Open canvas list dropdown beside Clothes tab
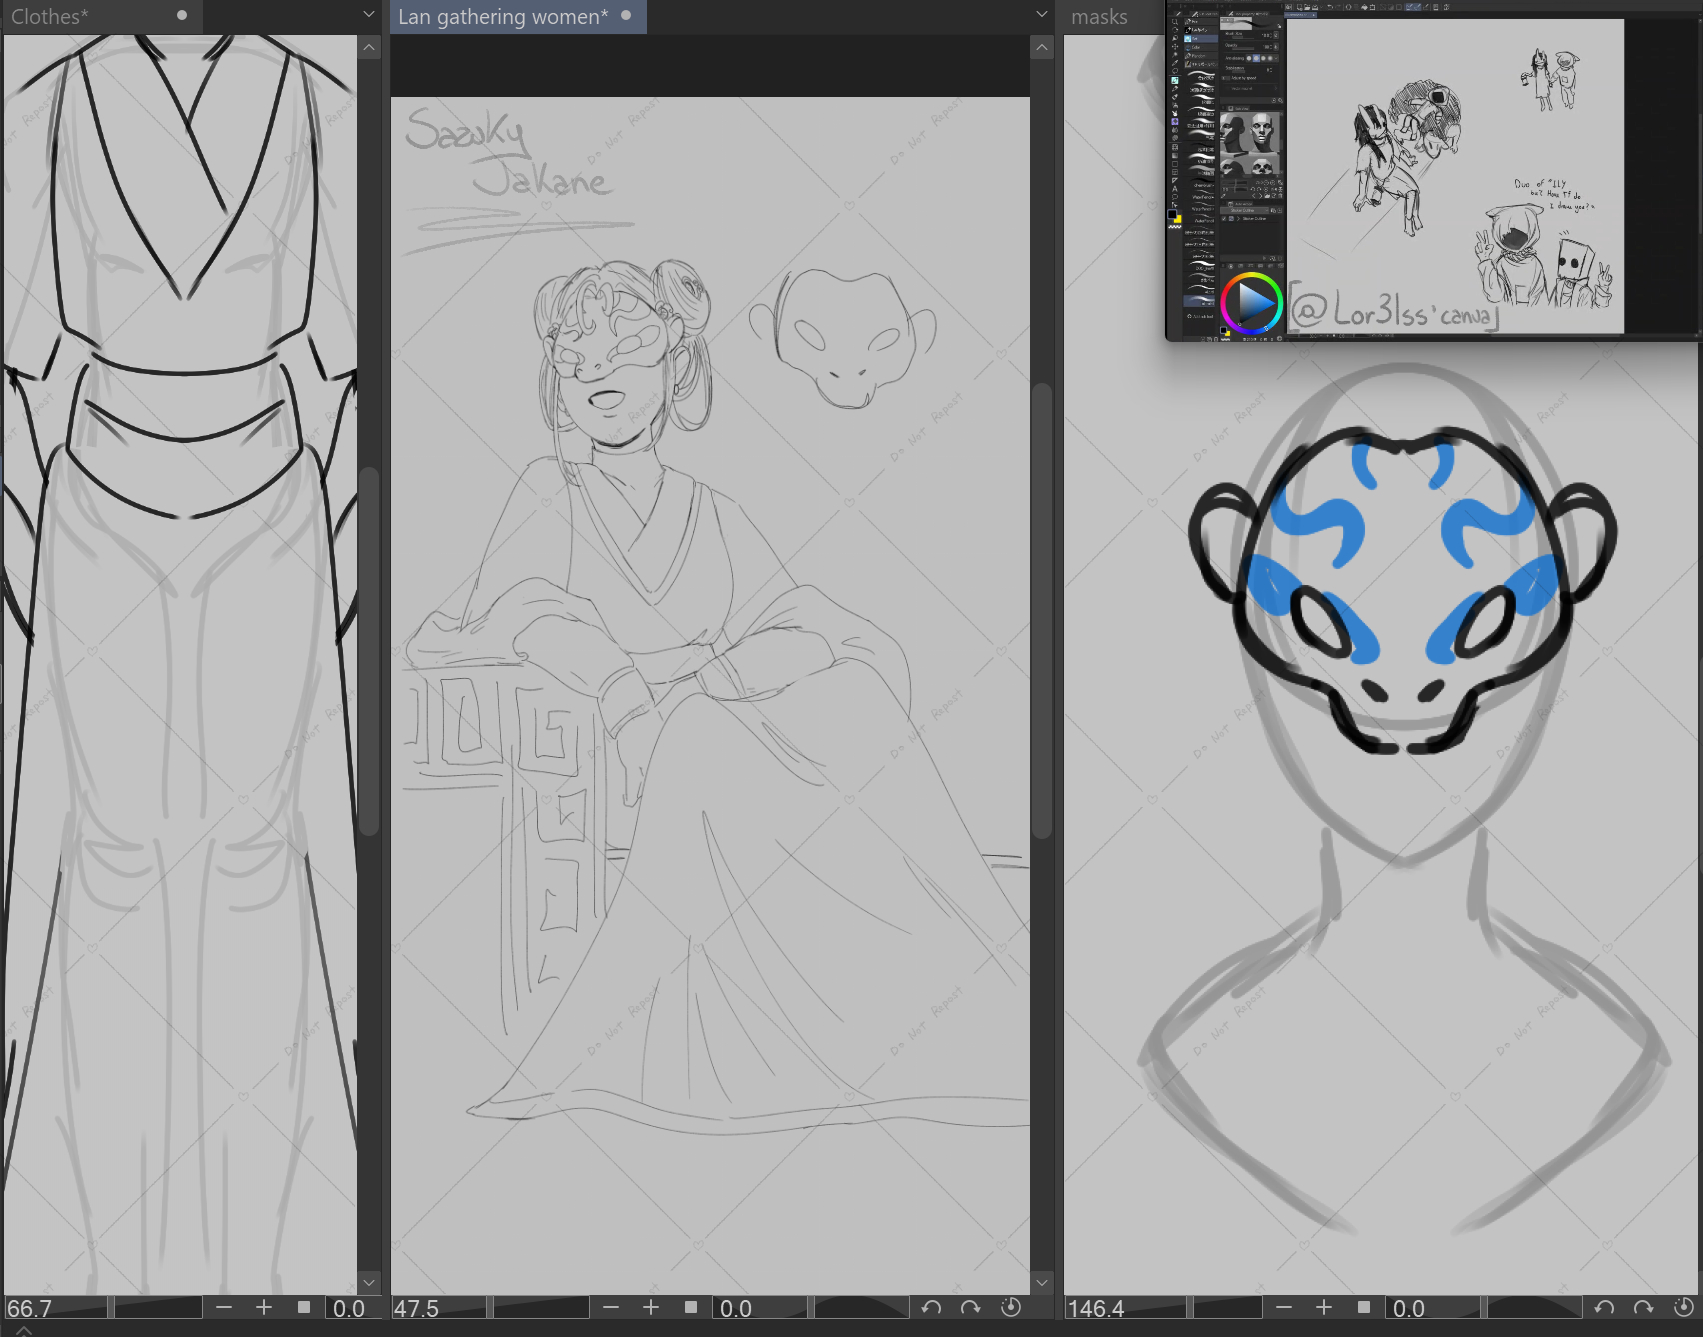The image size is (1703, 1337). click(x=369, y=15)
